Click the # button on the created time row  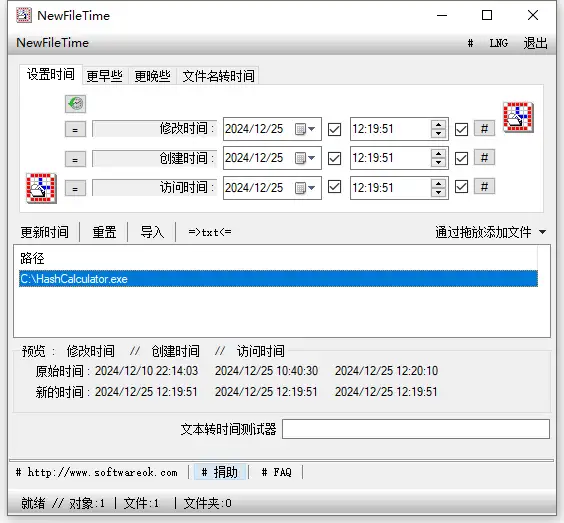coord(484,158)
